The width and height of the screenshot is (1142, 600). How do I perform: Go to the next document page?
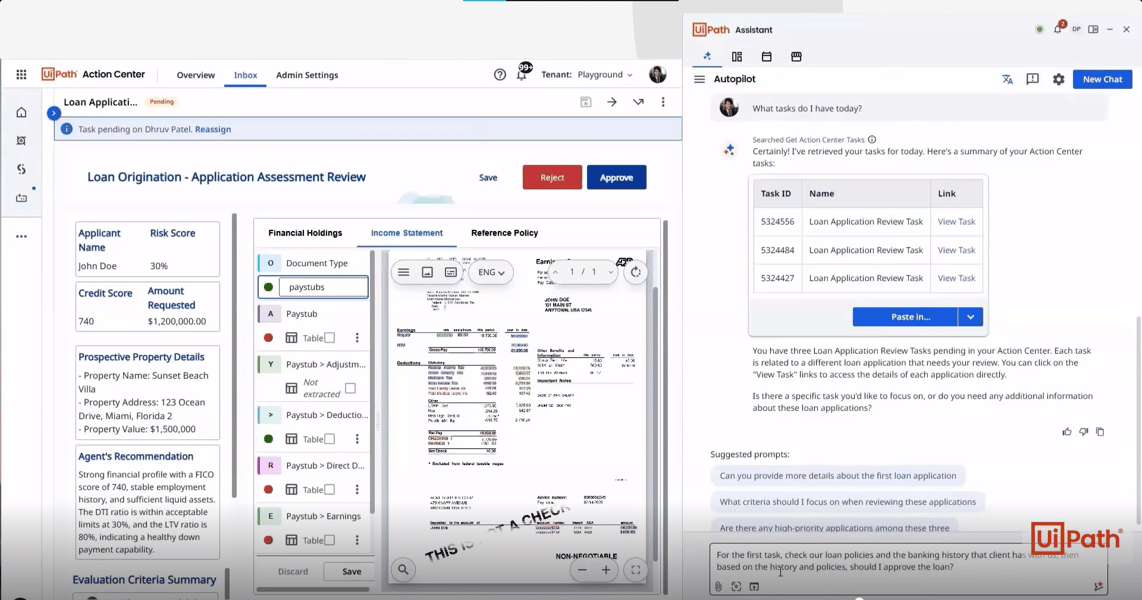coord(610,272)
